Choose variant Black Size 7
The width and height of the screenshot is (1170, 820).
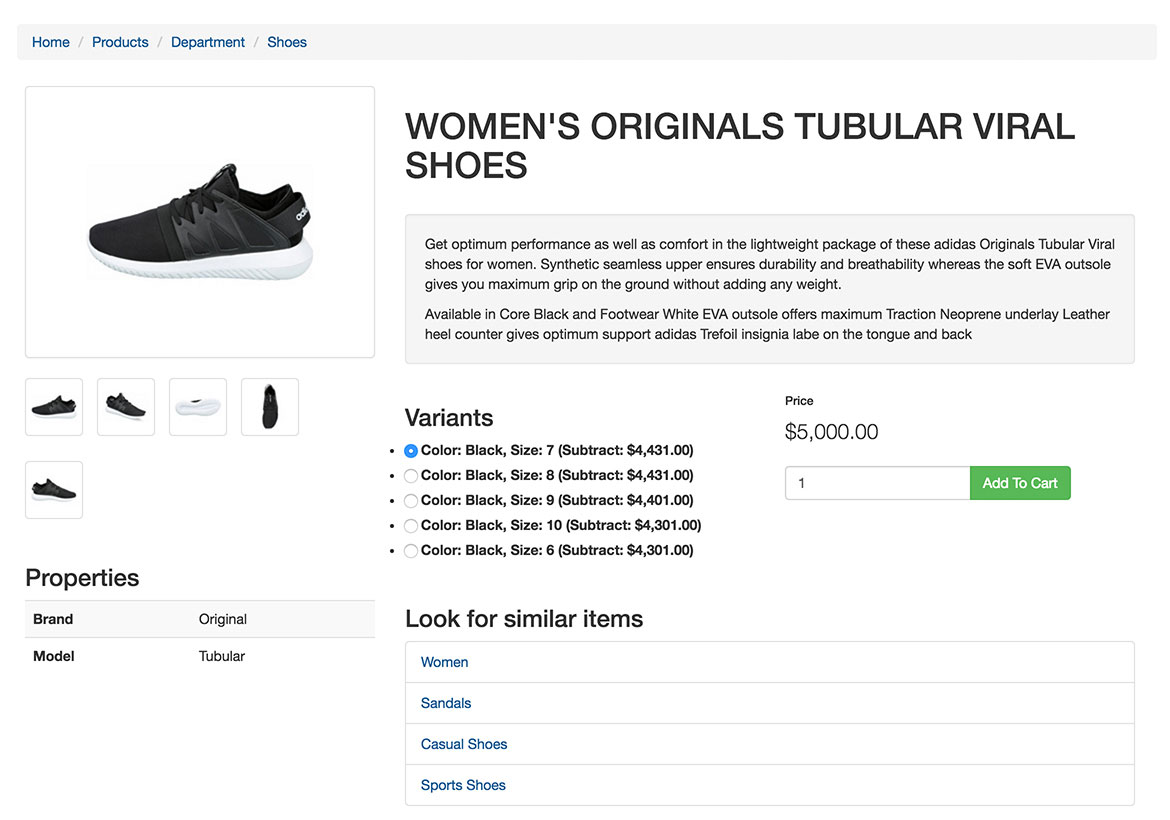(410, 451)
